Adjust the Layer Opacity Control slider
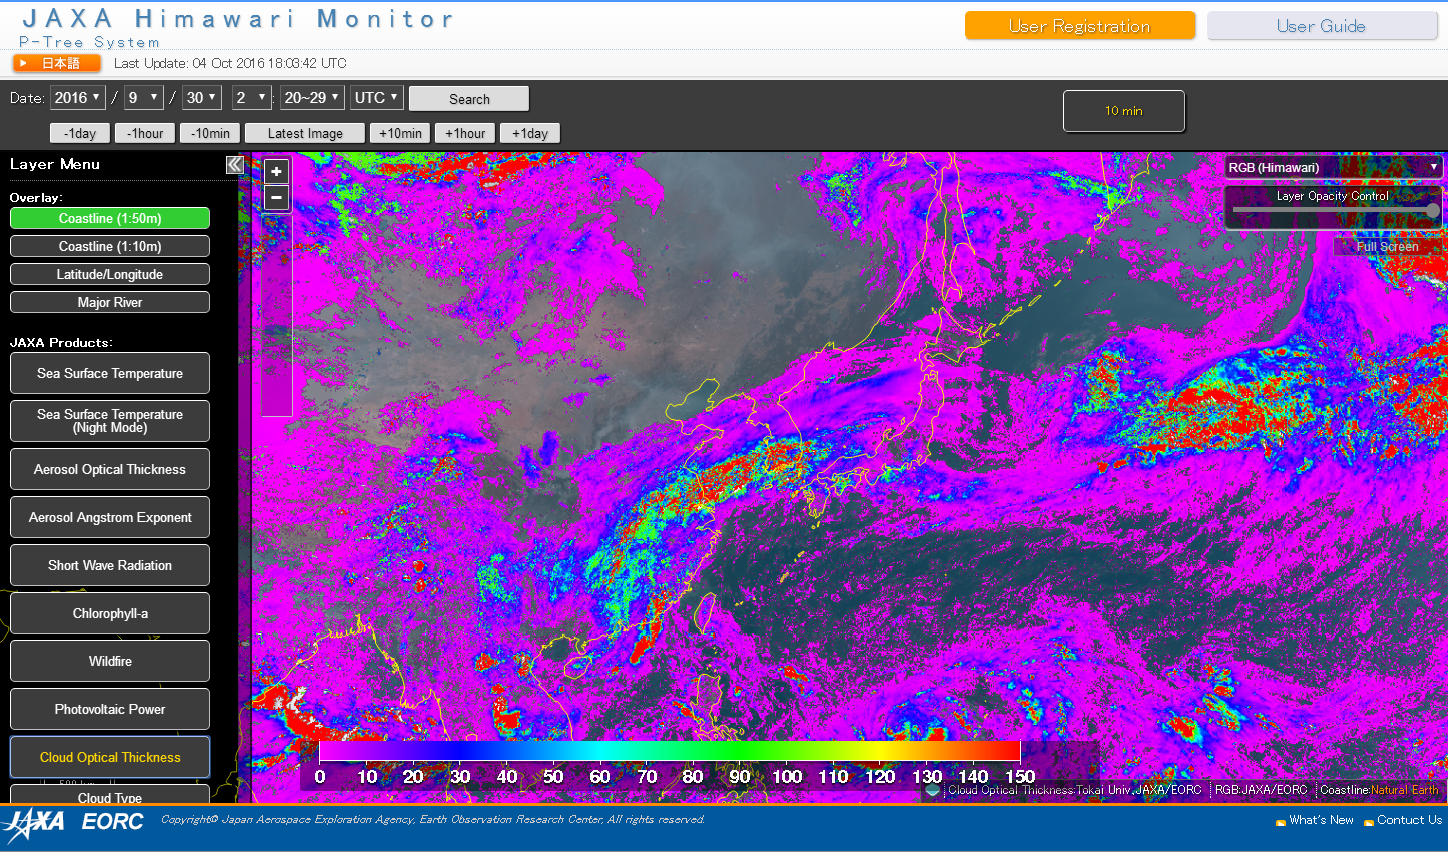 1432,210
